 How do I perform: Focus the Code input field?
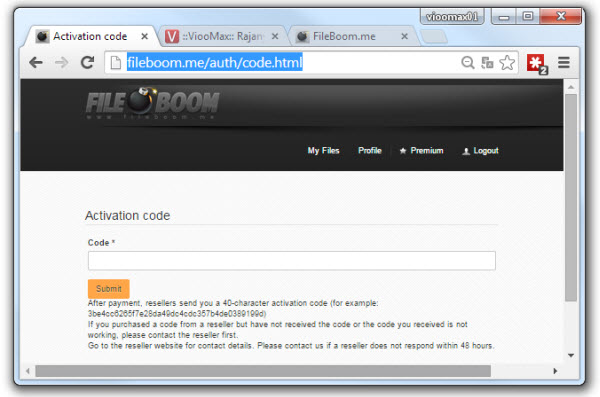click(x=292, y=261)
